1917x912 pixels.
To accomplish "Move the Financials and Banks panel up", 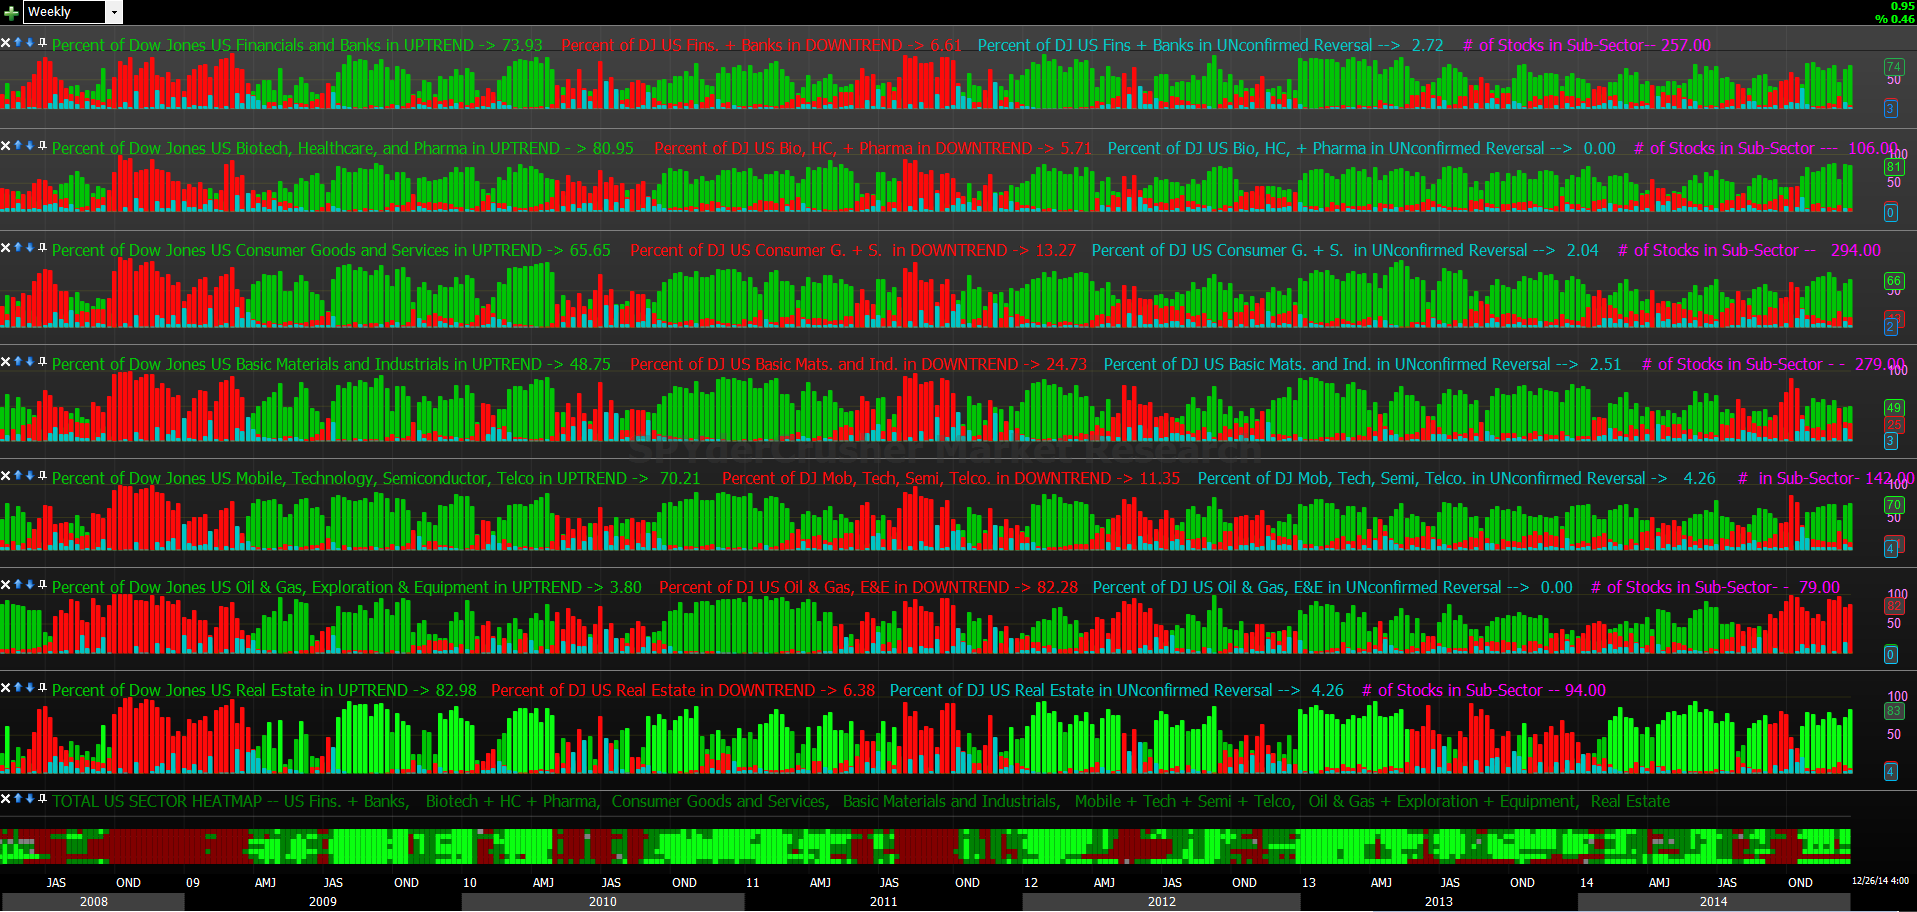I will [x=18, y=43].
